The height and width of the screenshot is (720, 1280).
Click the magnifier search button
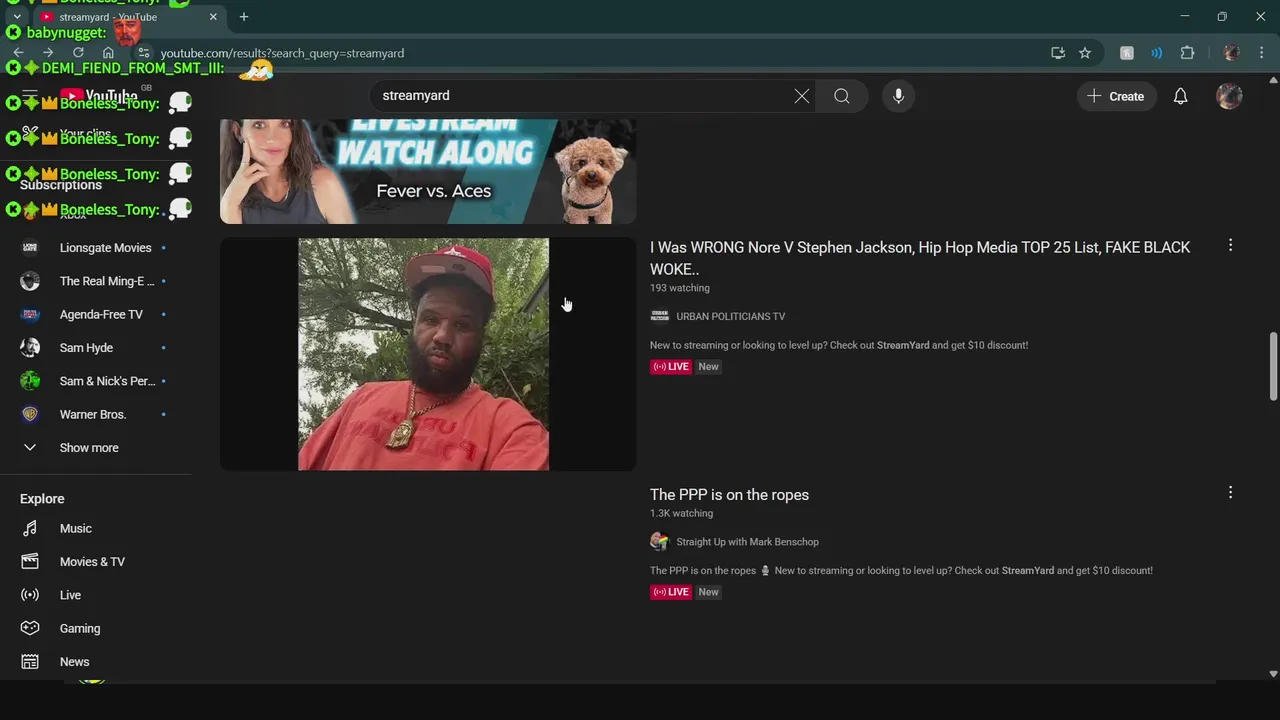842,96
